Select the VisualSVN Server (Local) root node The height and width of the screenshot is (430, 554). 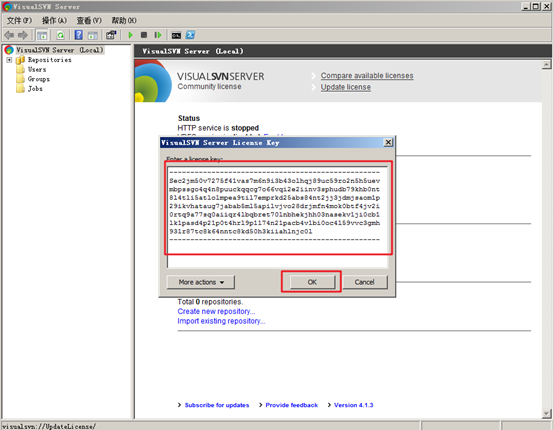(x=60, y=50)
